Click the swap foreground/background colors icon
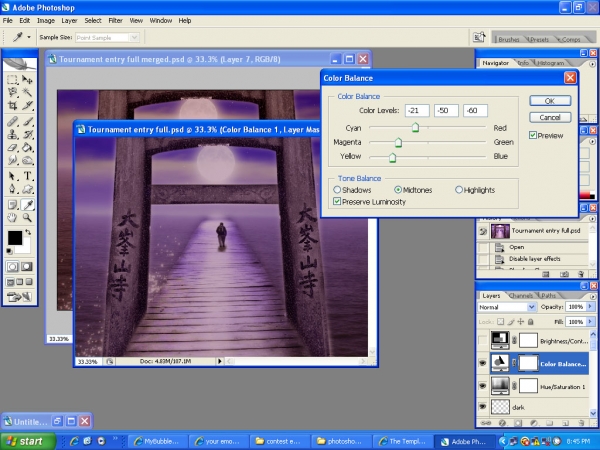Image resolution: width=600 pixels, height=450 pixels. [28, 232]
